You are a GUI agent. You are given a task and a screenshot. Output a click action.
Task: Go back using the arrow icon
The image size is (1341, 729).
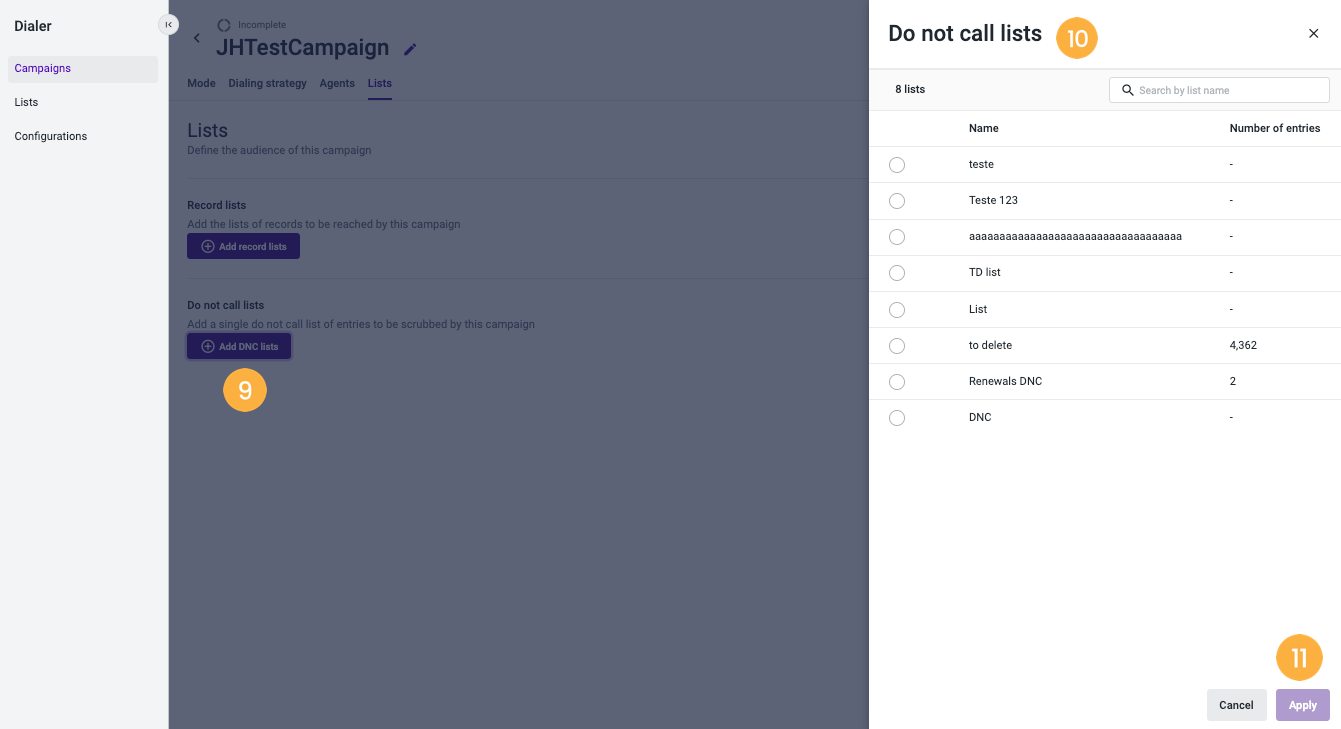tap(197, 38)
